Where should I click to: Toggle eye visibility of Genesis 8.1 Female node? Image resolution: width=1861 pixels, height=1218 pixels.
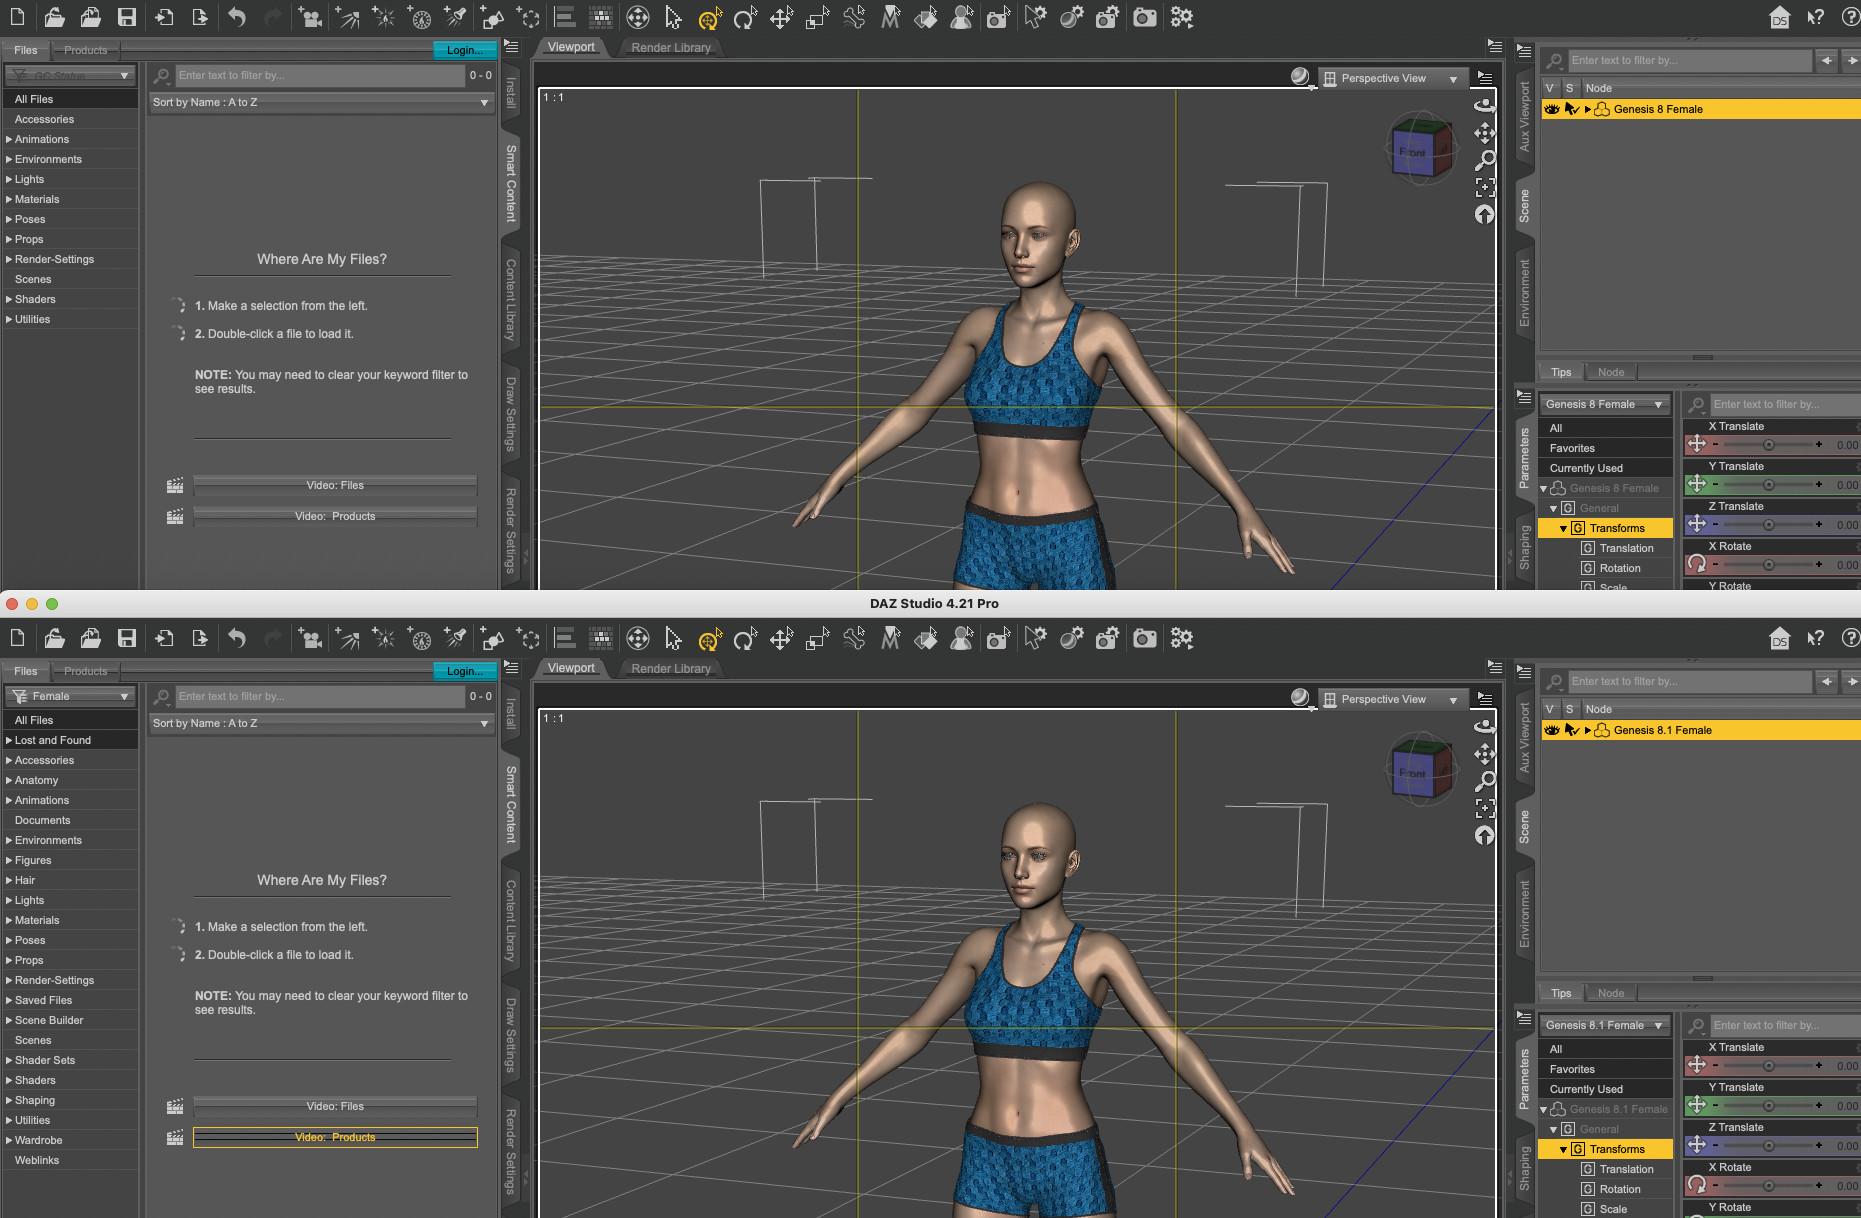pyautogui.click(x=1552, y=730)
